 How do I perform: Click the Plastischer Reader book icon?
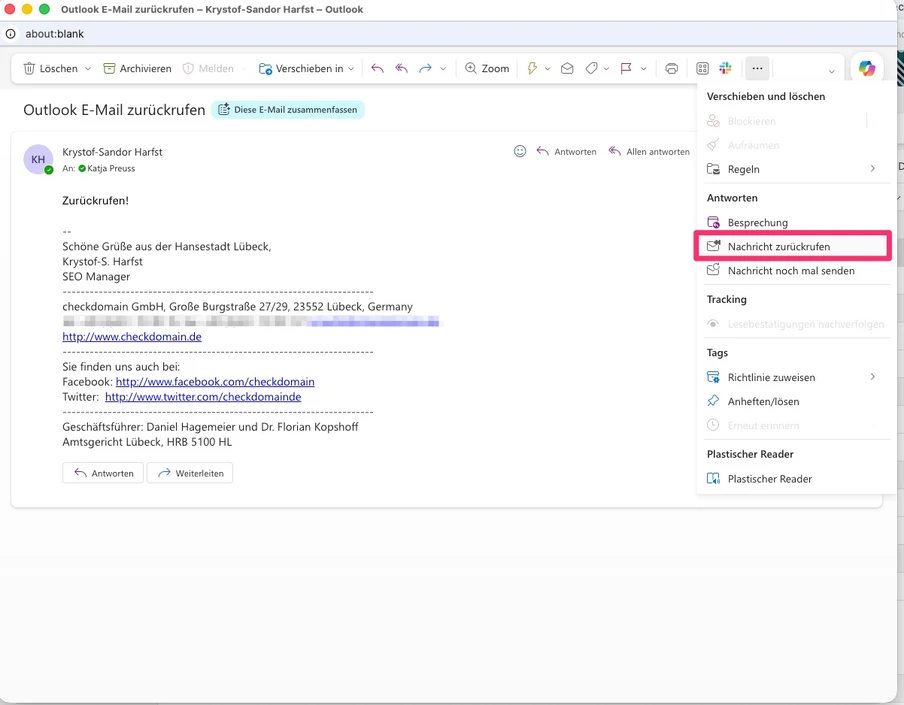(713, 478)
